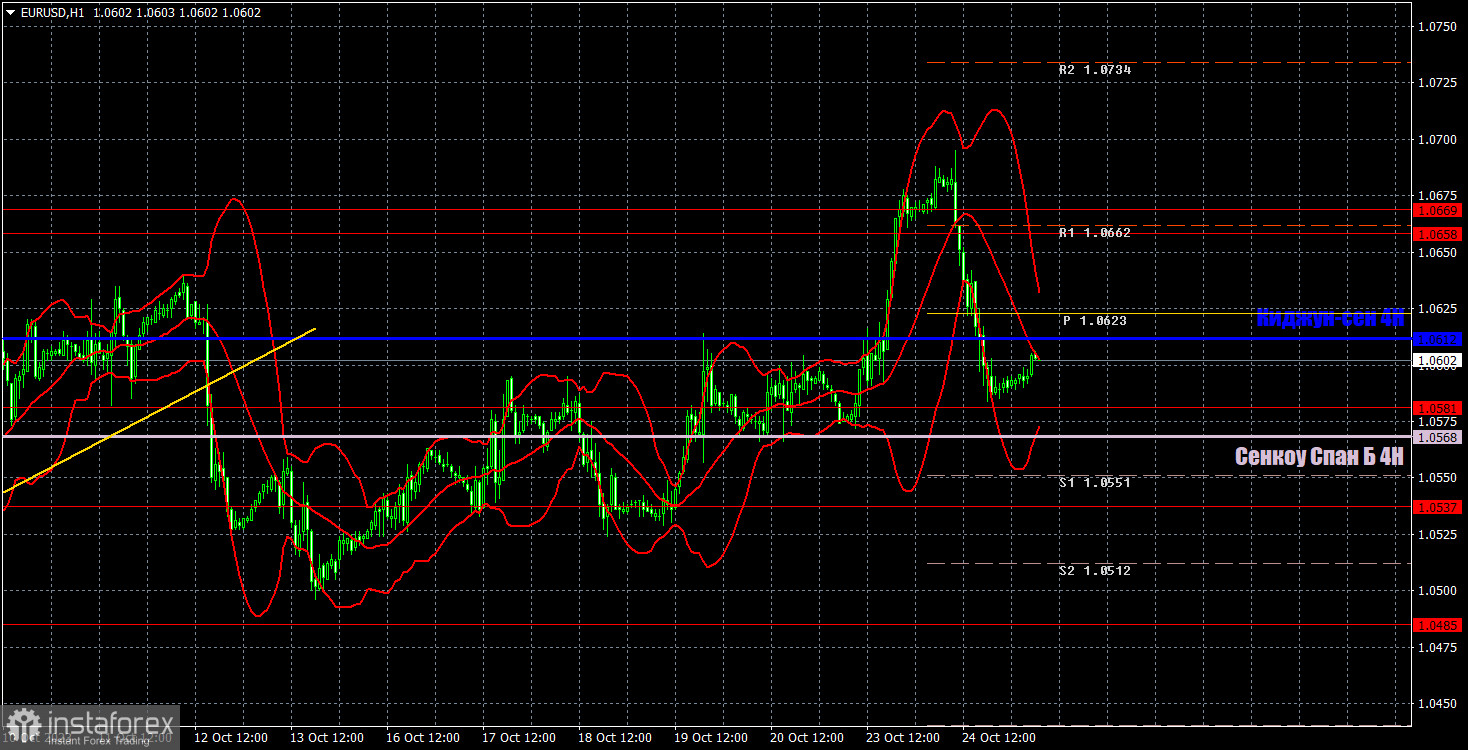
Task: Click the 1.0525 price scale value
Action: [1438, 534]
